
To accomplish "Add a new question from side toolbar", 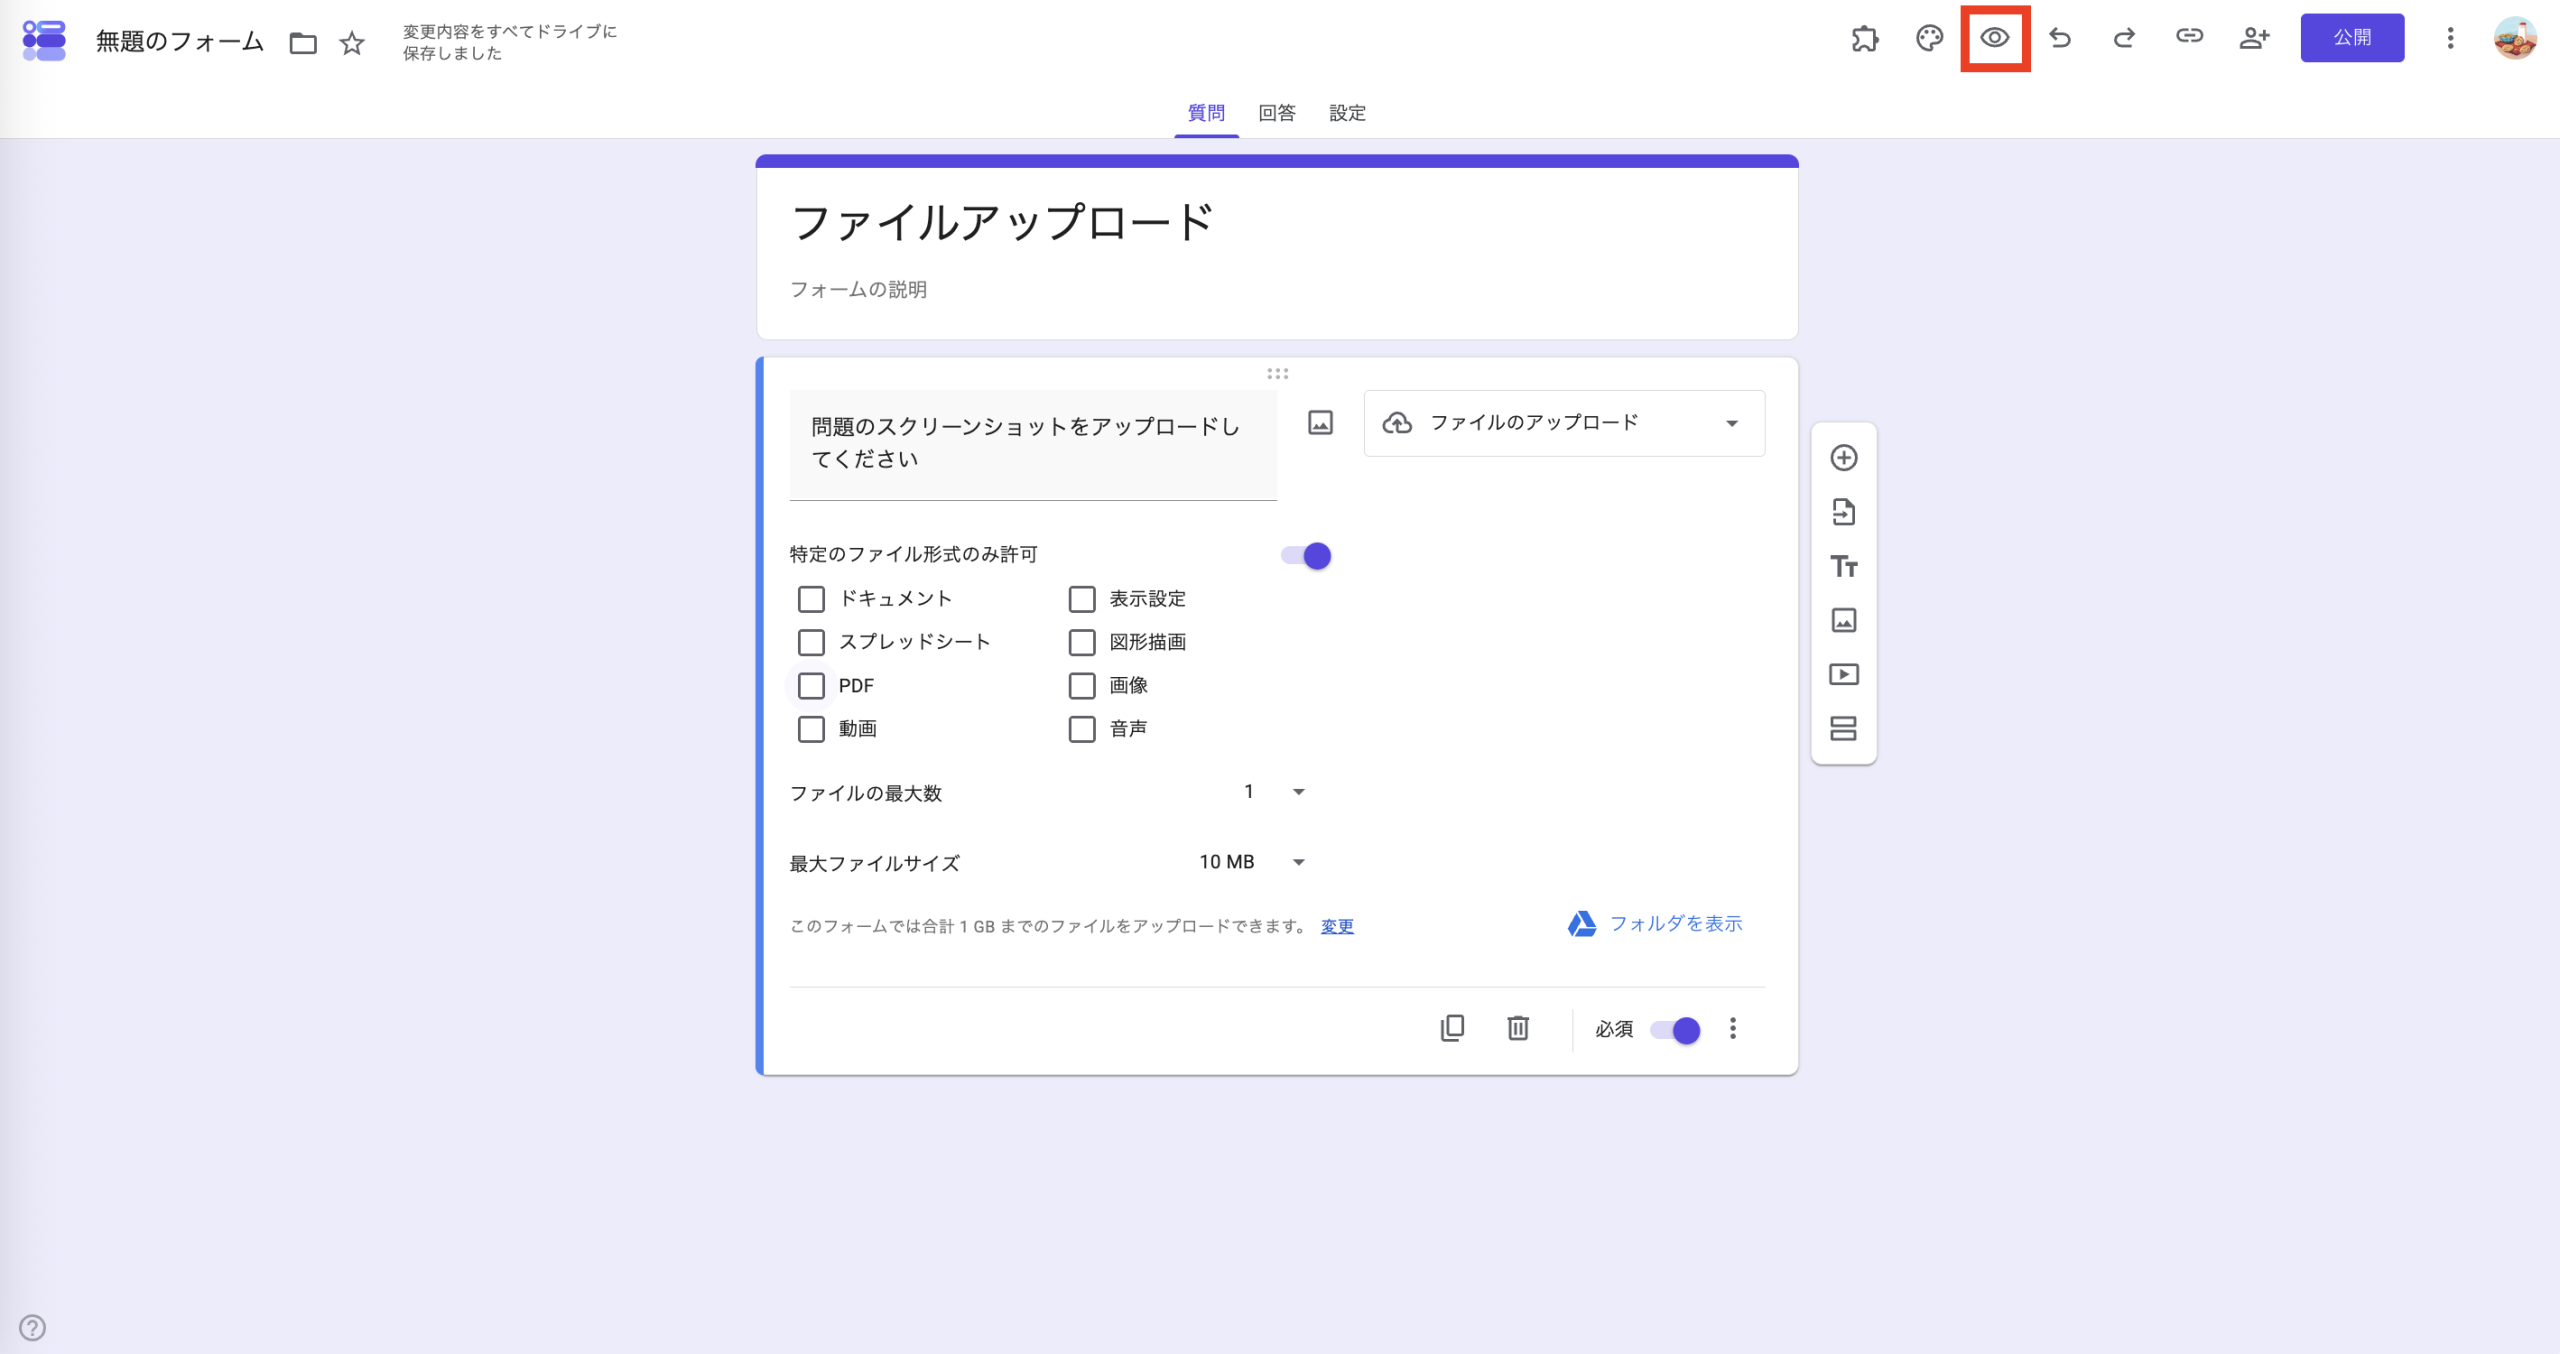I will (x=1844, y=458).
